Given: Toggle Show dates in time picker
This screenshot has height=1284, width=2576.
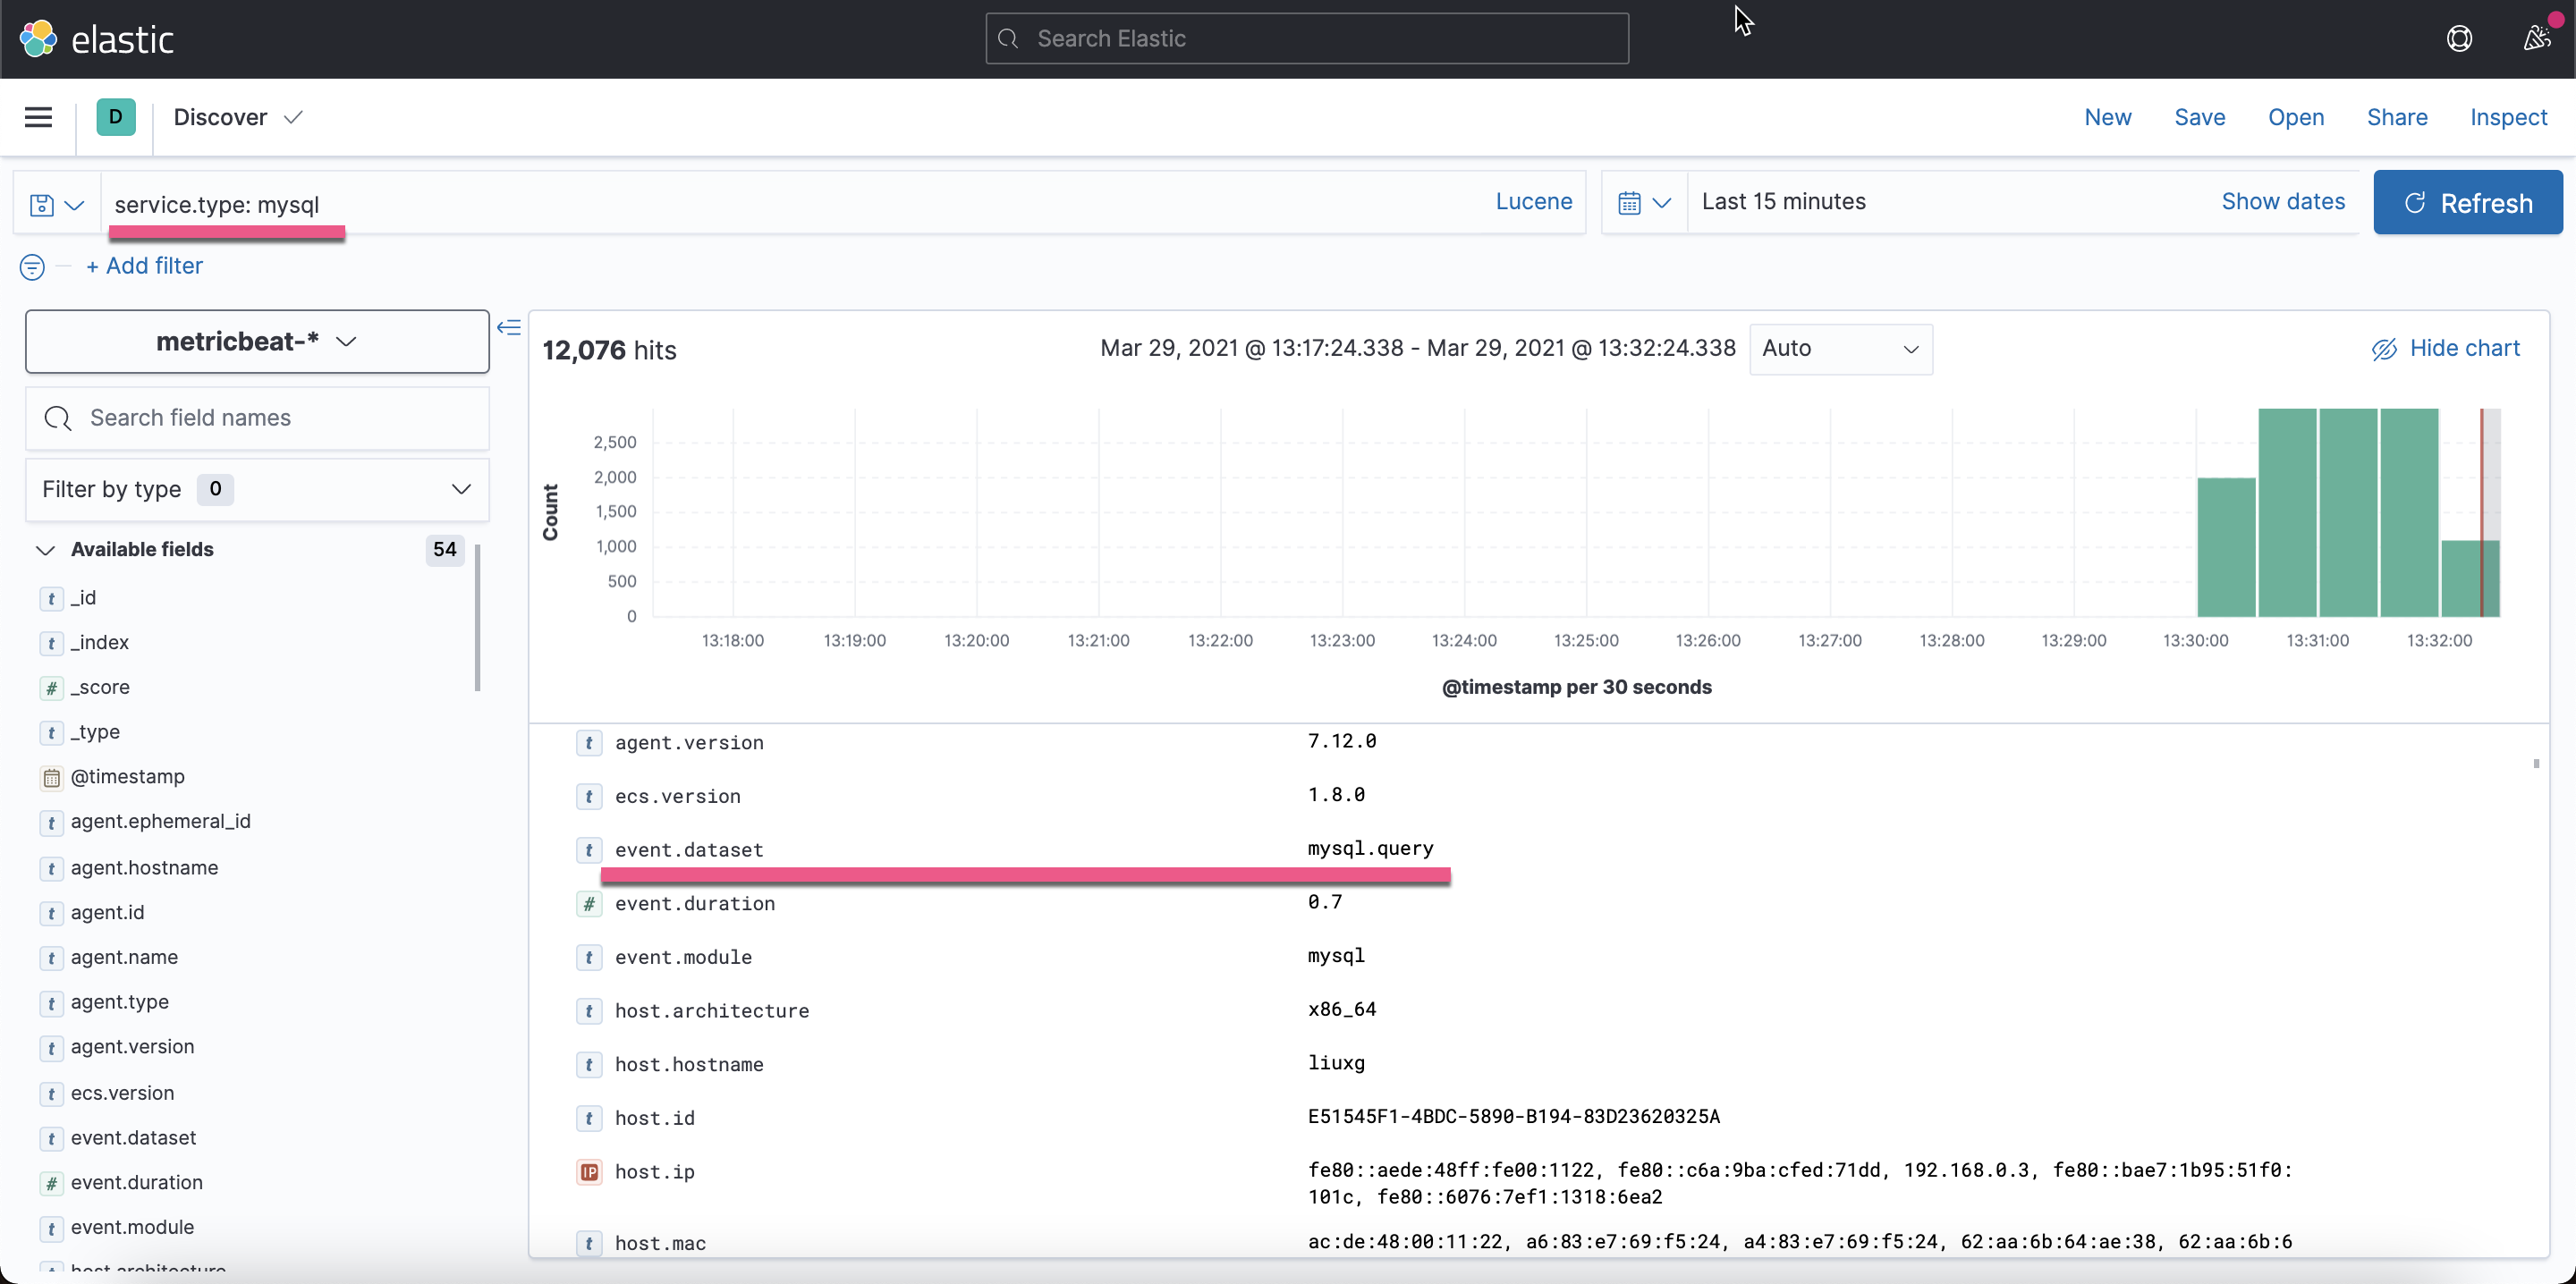Looking at the screenshot, I should [x=2282, y=202].
